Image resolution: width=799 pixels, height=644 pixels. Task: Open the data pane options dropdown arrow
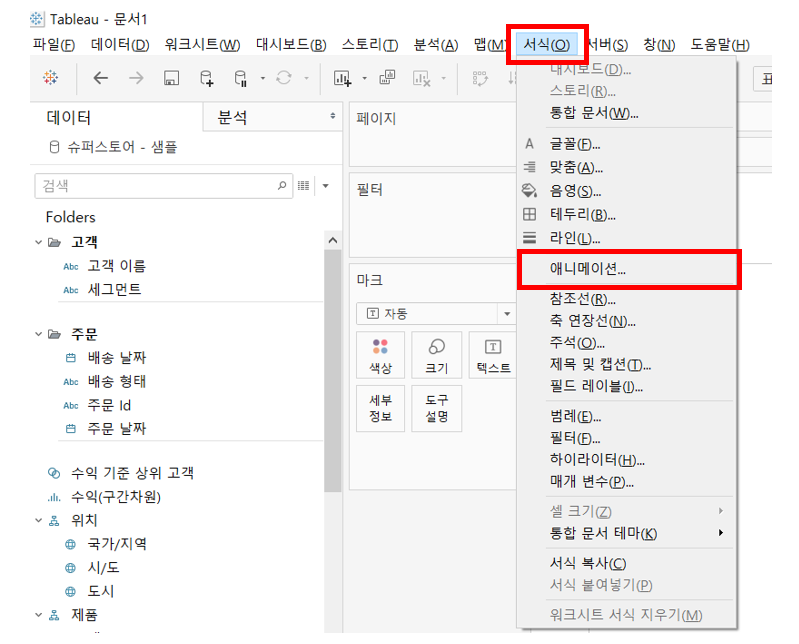click(x=326, y=185)
